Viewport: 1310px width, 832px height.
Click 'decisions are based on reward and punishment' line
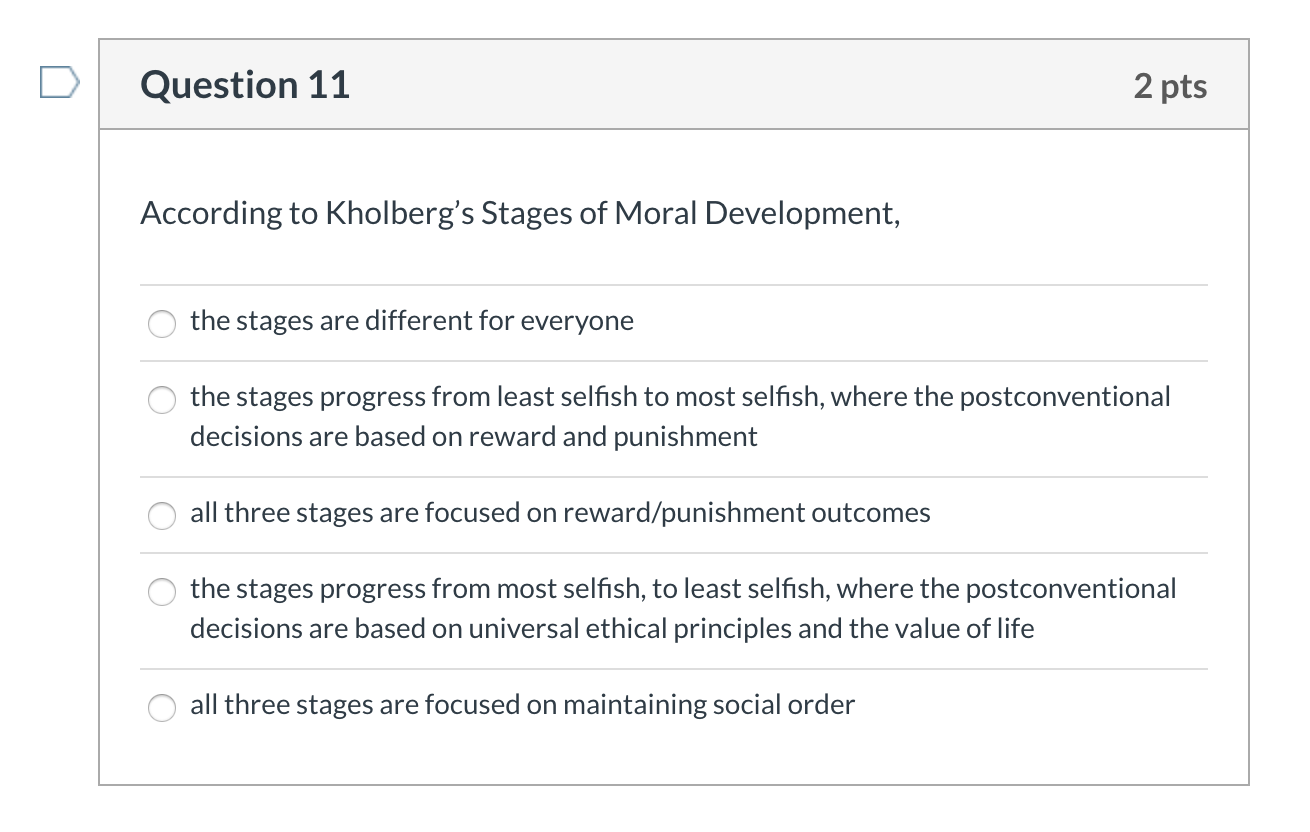point(474,437)
